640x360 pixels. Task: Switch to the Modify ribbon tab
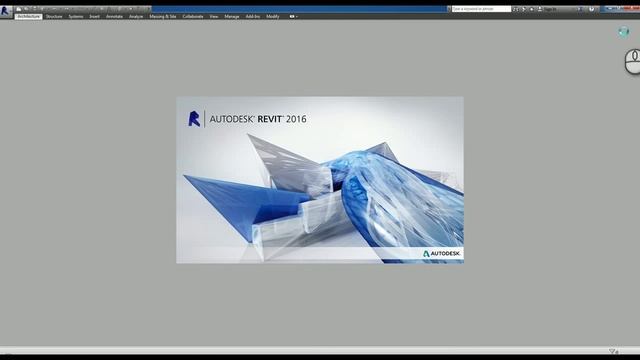tap(273, 17)
